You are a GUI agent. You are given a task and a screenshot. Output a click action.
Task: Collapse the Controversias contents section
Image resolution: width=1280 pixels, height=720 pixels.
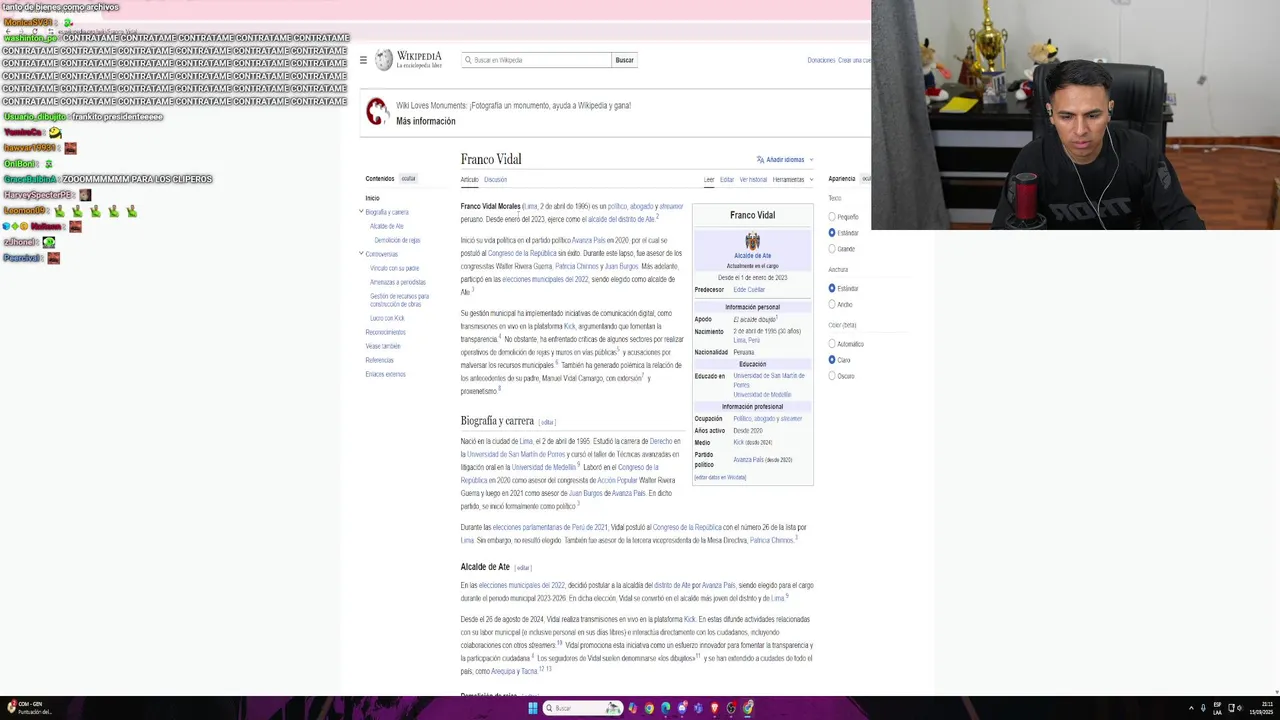tap(361, 254)
